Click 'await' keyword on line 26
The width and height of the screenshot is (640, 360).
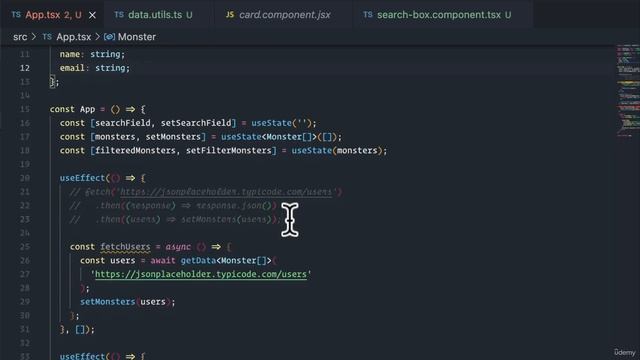point(163,260)
